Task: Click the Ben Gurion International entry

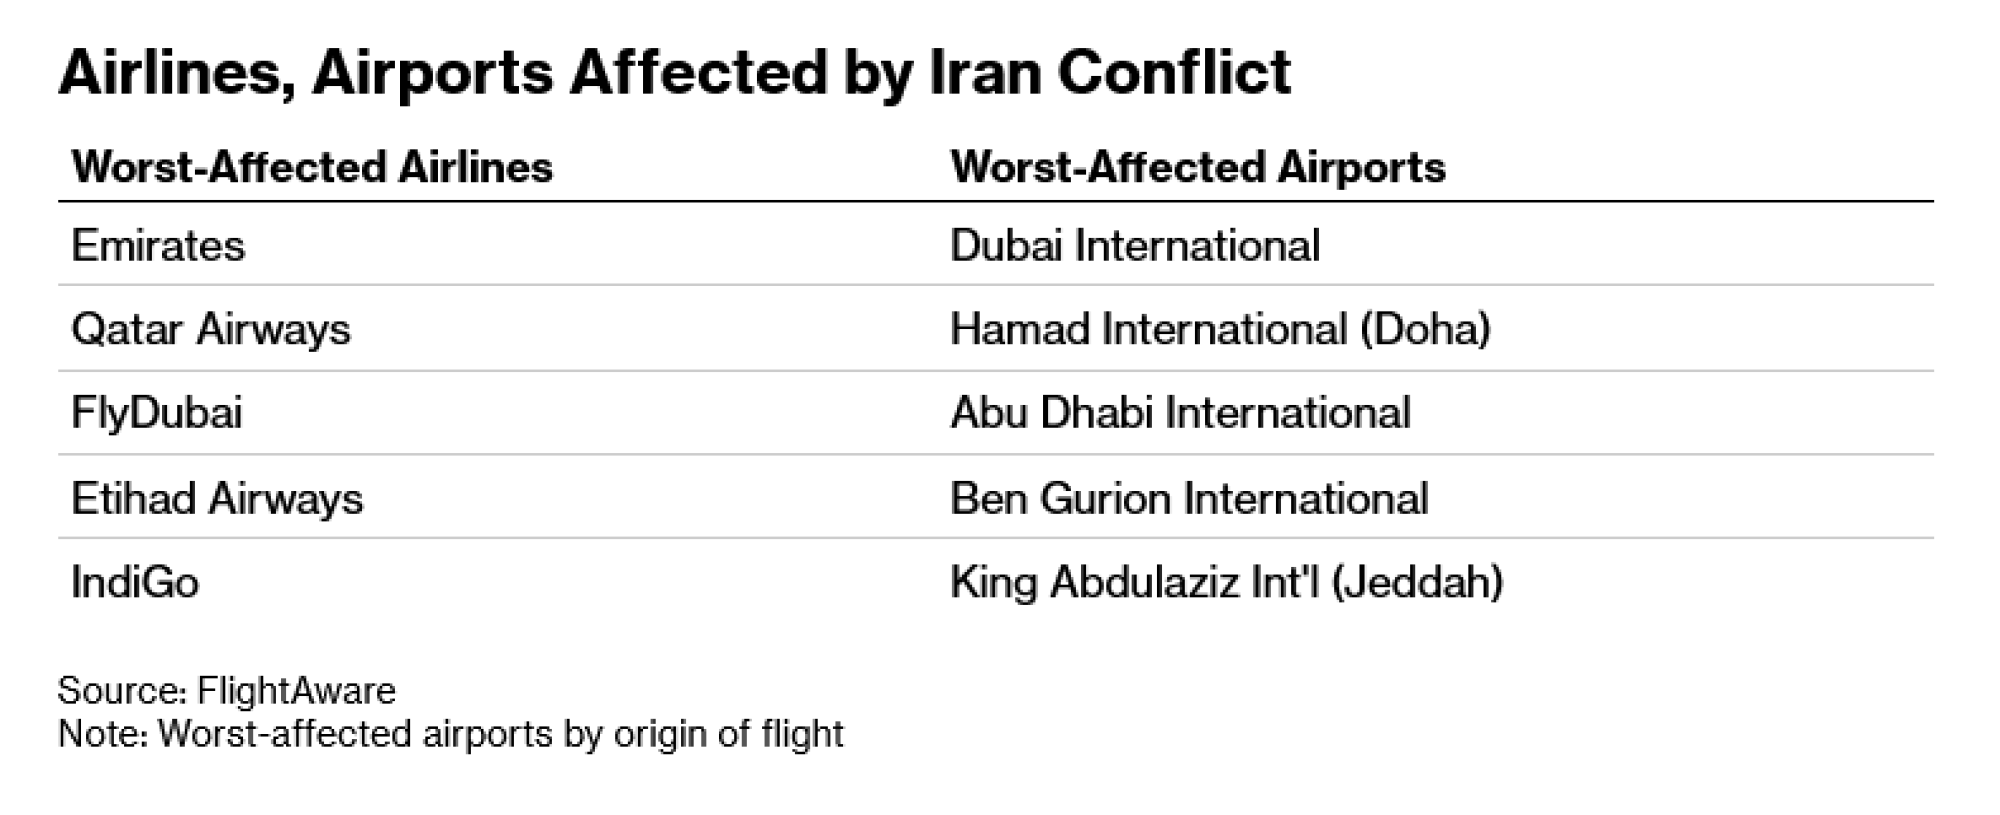Action: (x=1188, y=498)
